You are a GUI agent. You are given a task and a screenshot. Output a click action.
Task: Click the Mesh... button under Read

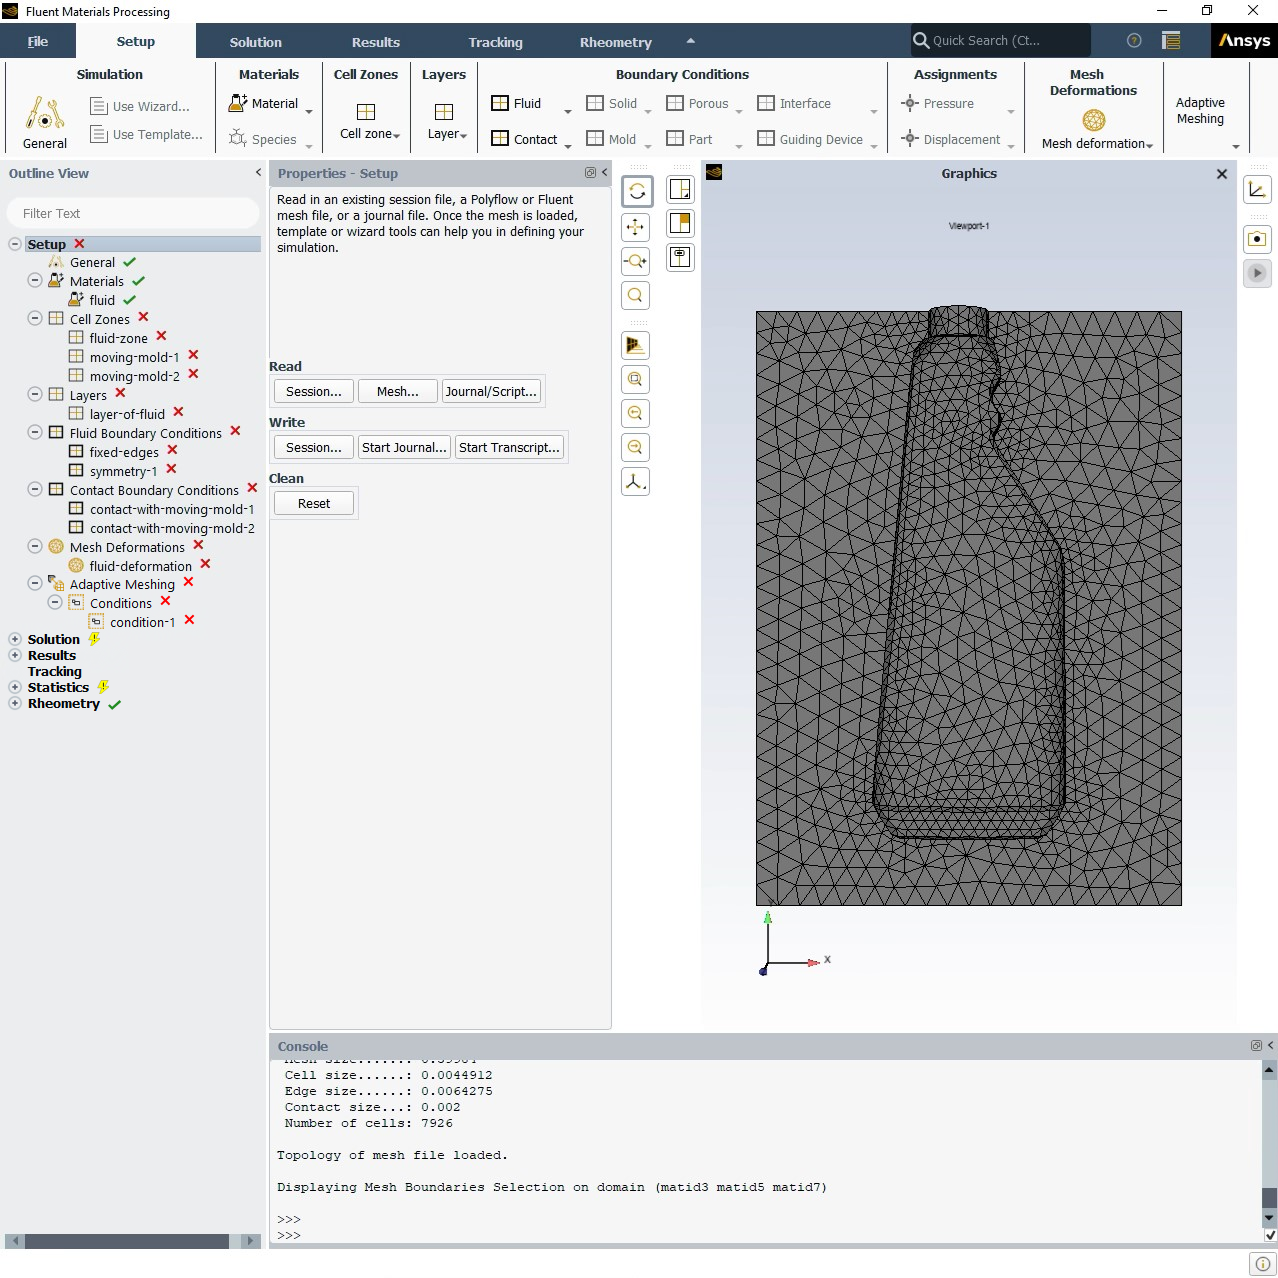tap(397, 391)
